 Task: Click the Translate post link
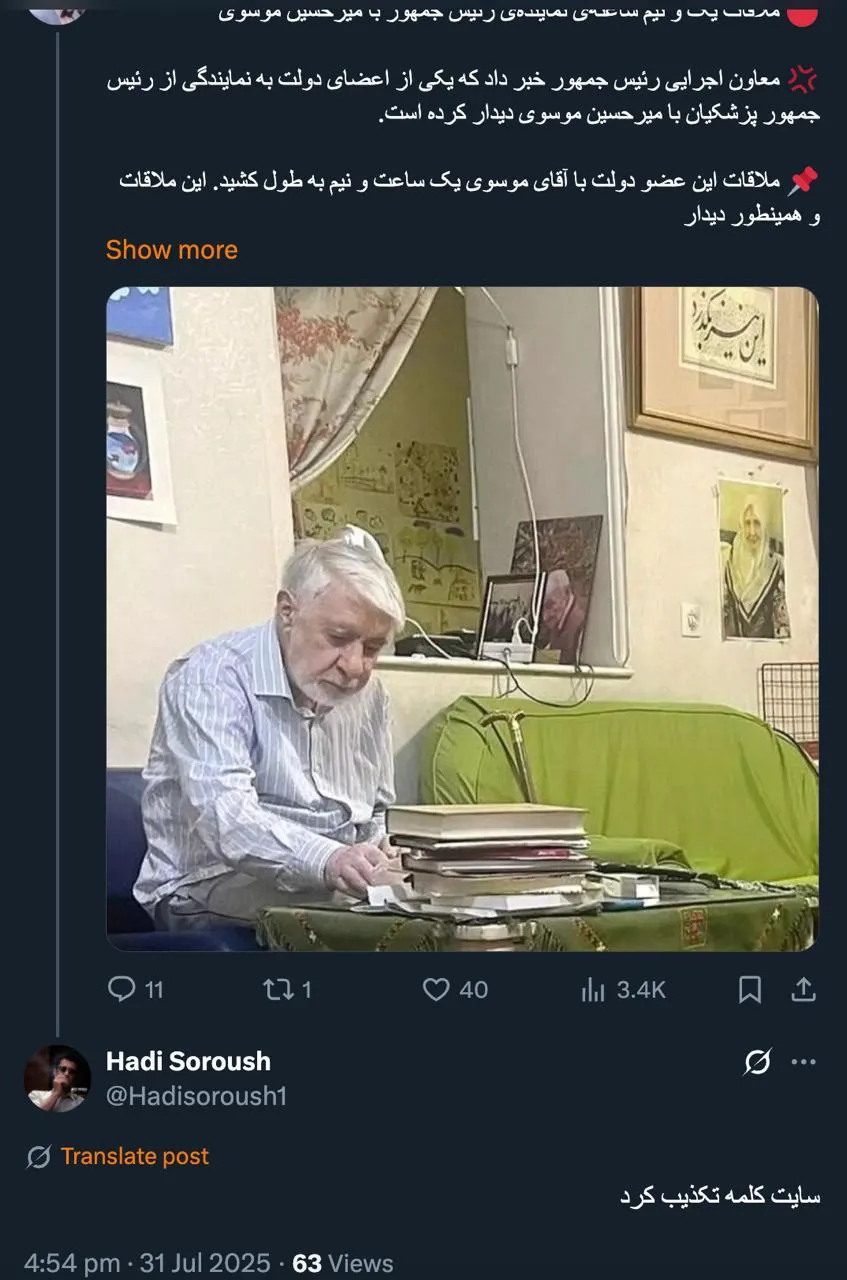point(135,1157)
